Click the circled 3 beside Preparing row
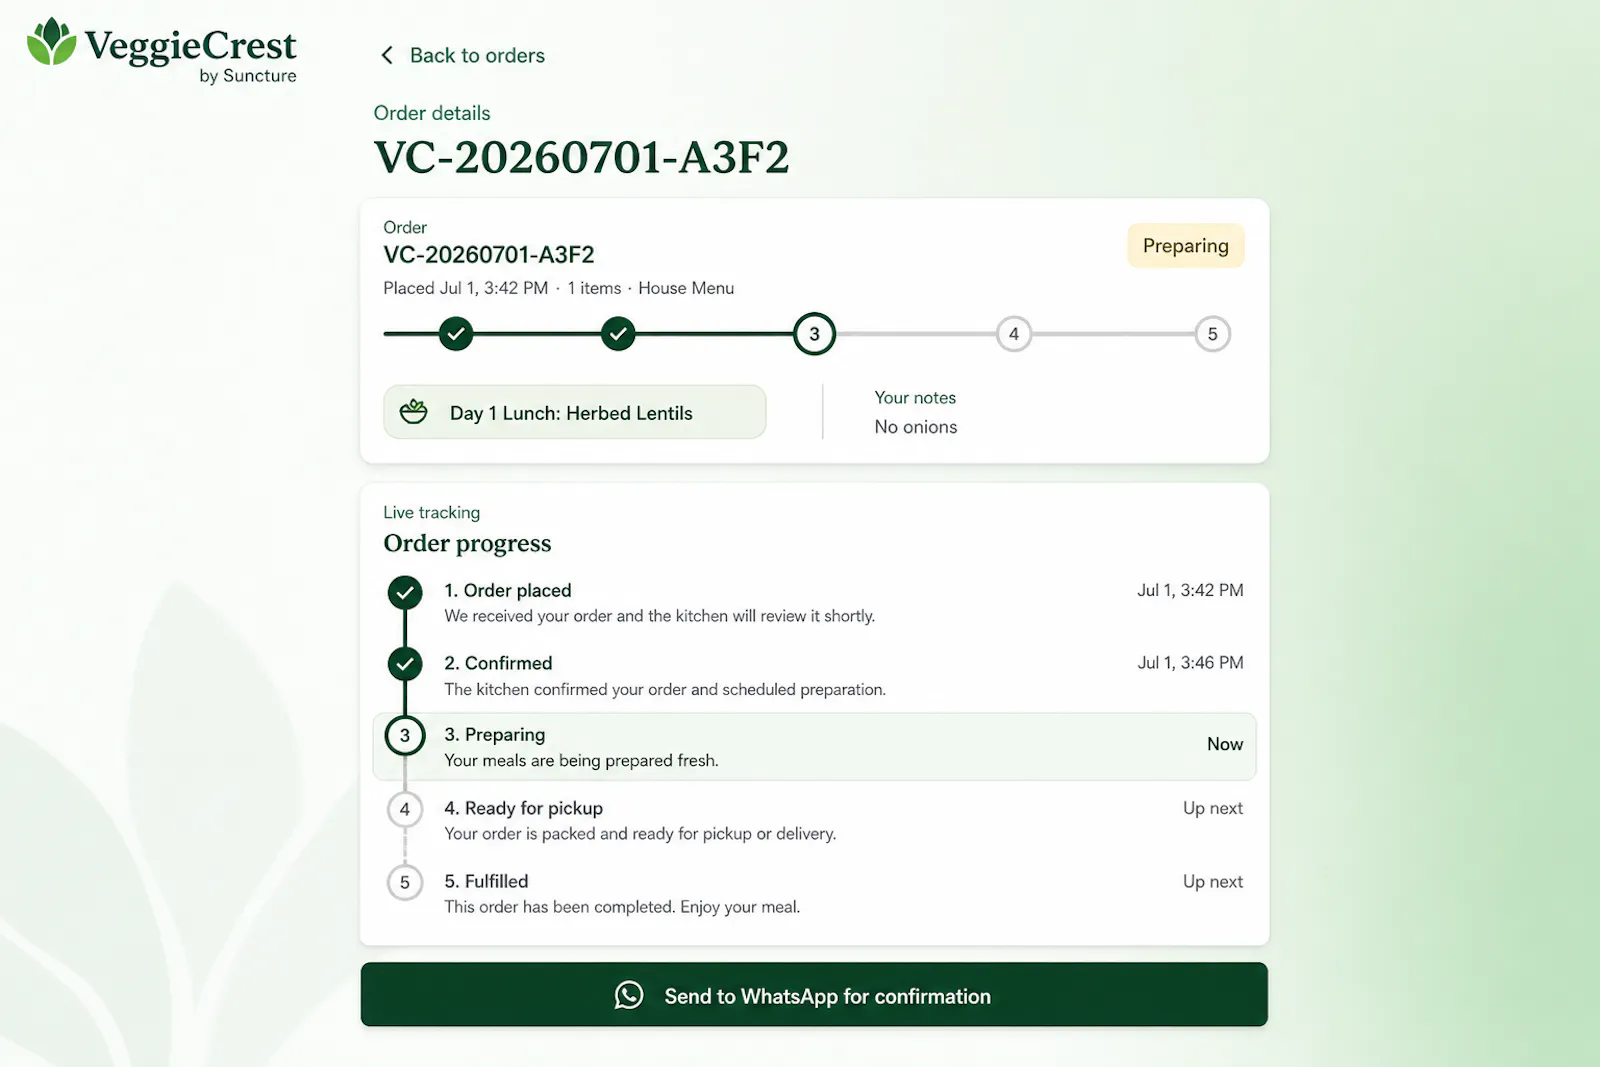Viewport: 1600px width, 1067px height. point(405,736)
